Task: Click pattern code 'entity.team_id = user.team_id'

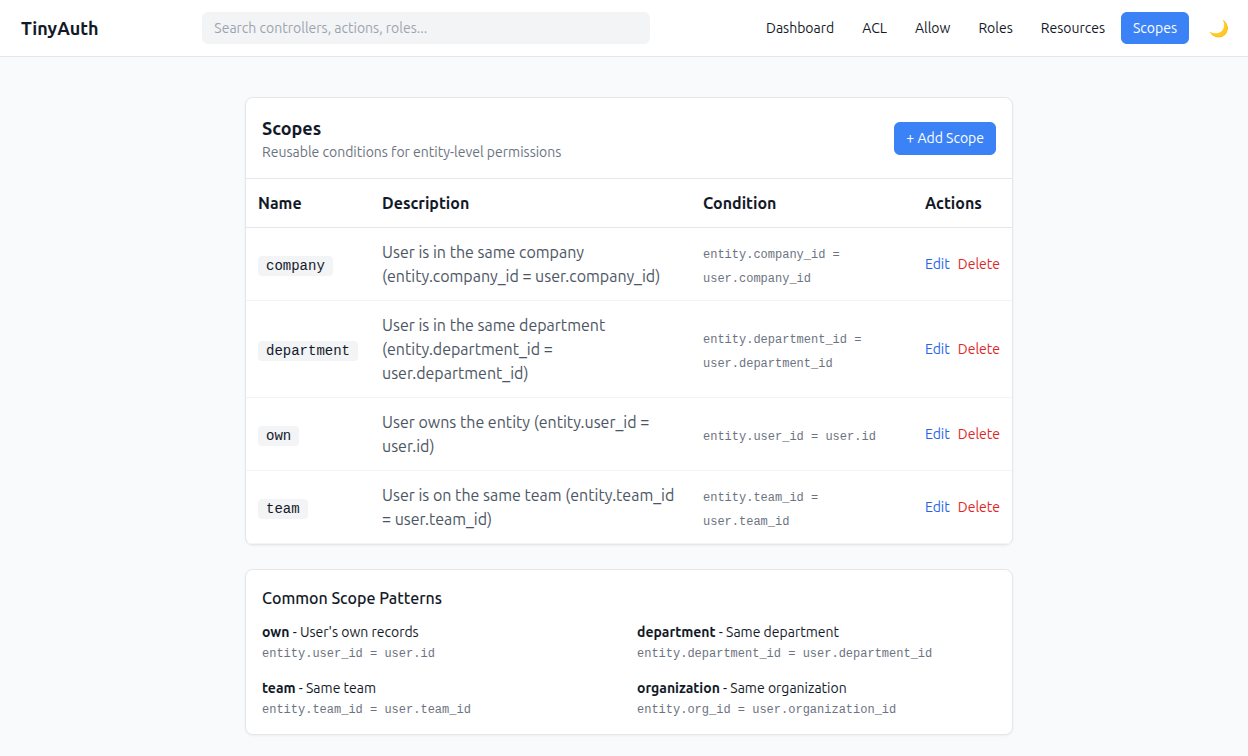Action: coord(366,709)
